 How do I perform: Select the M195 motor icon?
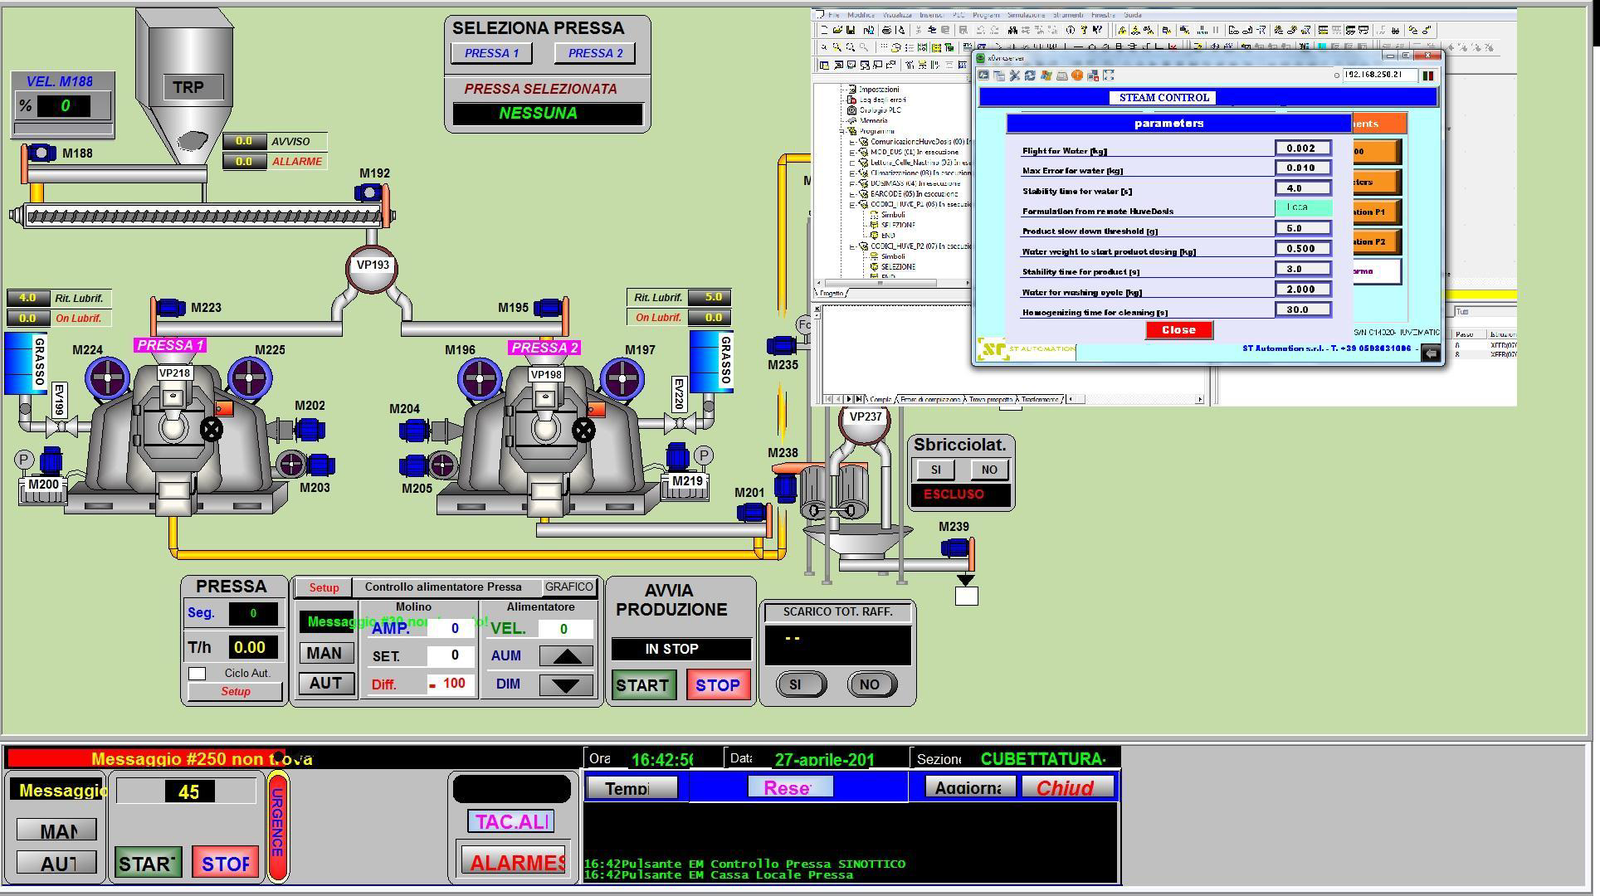click(x=548, y=308)
